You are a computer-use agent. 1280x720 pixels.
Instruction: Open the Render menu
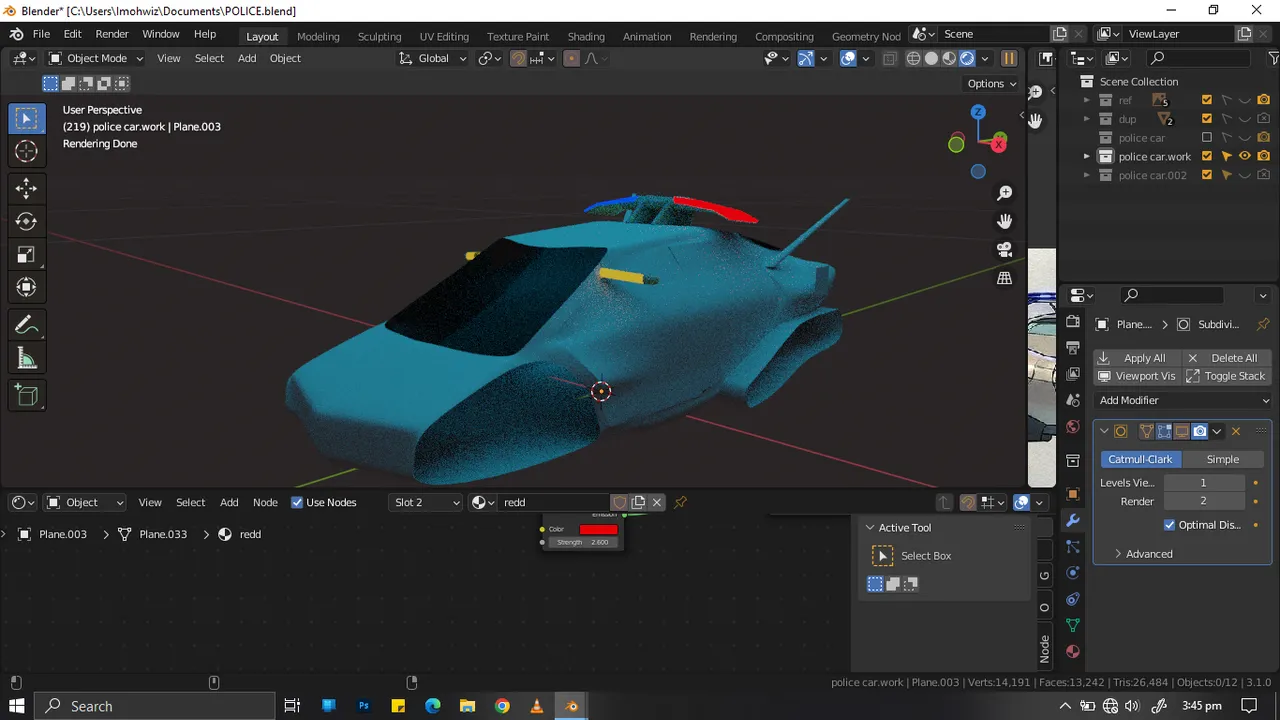tap(112, 34)
